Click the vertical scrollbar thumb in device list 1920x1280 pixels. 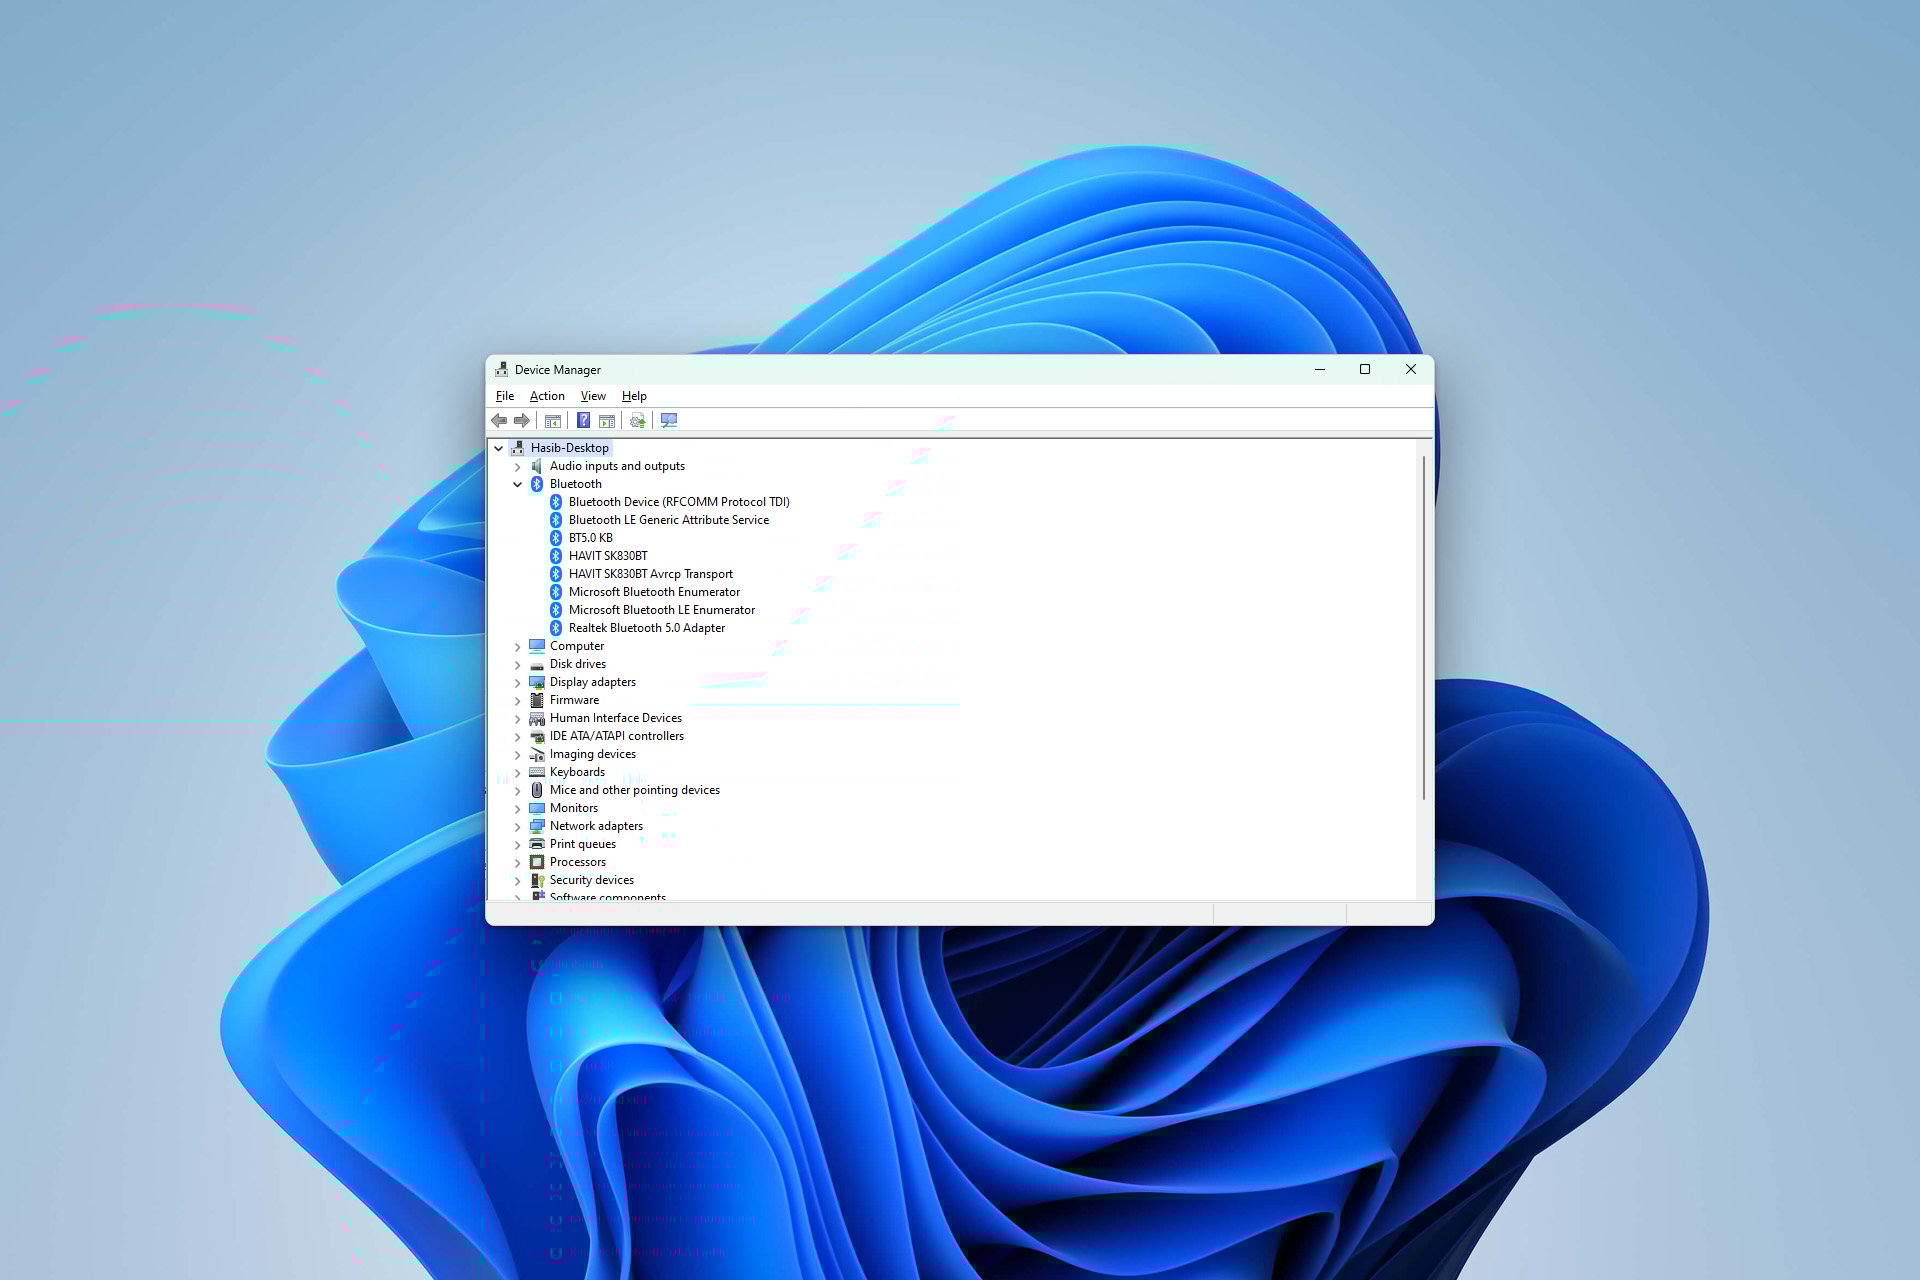pos(1424,628)
